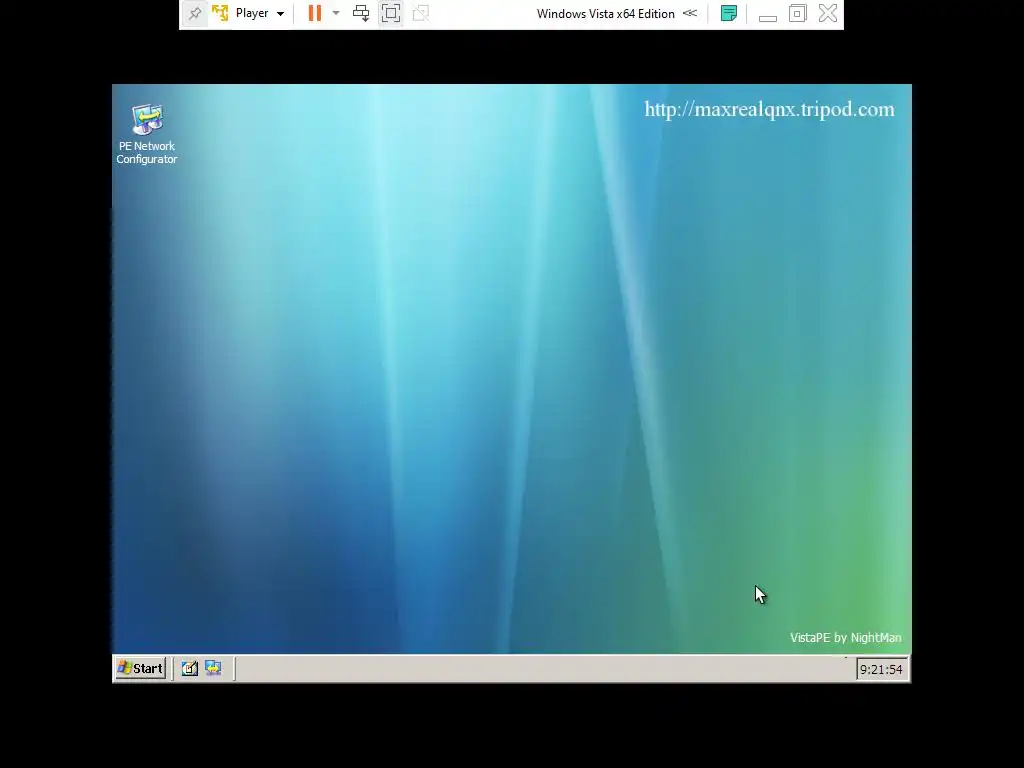Screen dimensions: 1024x768
Task: Open the PE Network Configurator desktop icon
Action: click(147, 134)
